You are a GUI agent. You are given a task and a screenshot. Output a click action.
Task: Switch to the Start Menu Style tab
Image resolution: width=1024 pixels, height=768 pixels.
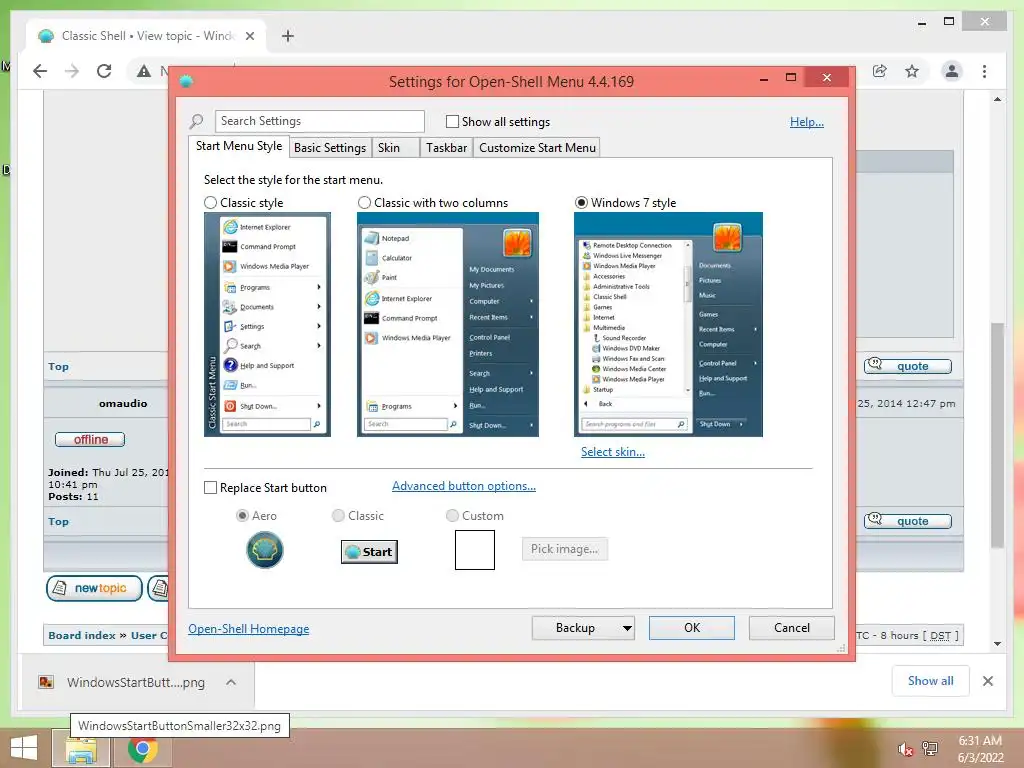coord(239,146)
